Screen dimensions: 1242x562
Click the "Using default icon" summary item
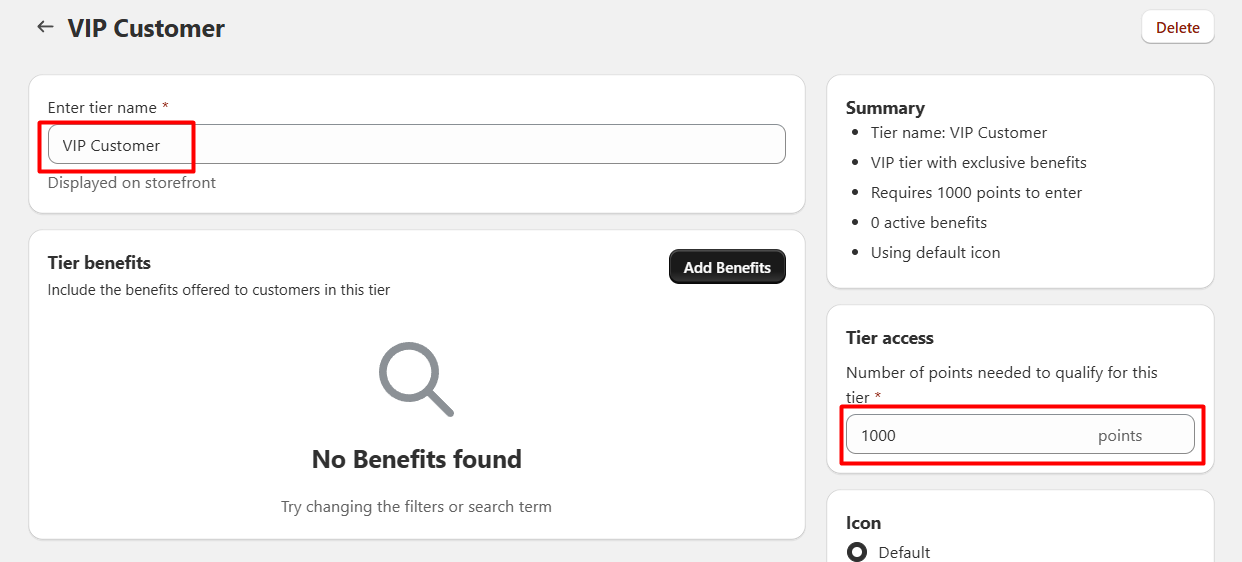[x=935, y=252]
